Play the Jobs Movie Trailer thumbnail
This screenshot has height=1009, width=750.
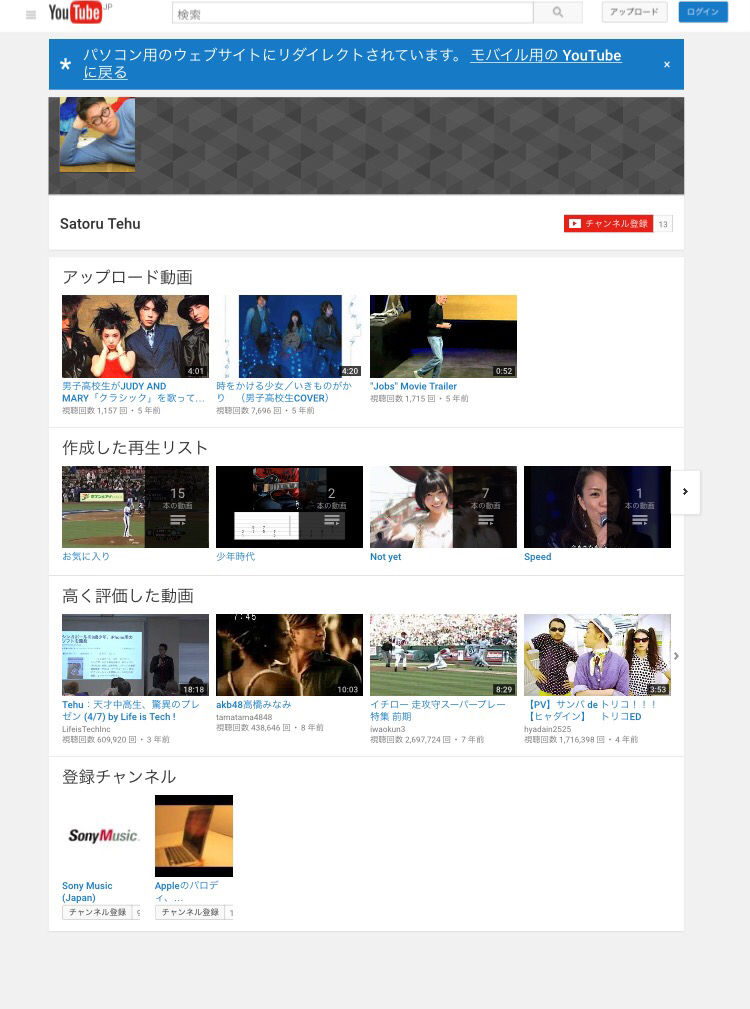pos(443,337)
